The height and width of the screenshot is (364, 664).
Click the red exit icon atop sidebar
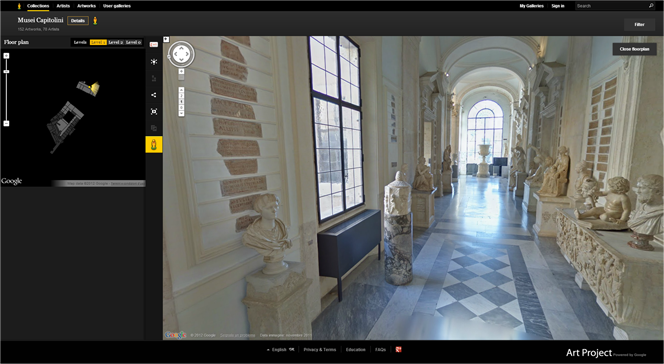coord(154,45)
